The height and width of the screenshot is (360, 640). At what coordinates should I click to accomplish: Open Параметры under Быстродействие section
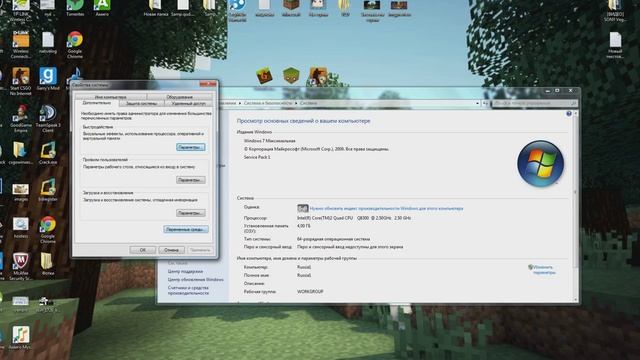[191, 147]
